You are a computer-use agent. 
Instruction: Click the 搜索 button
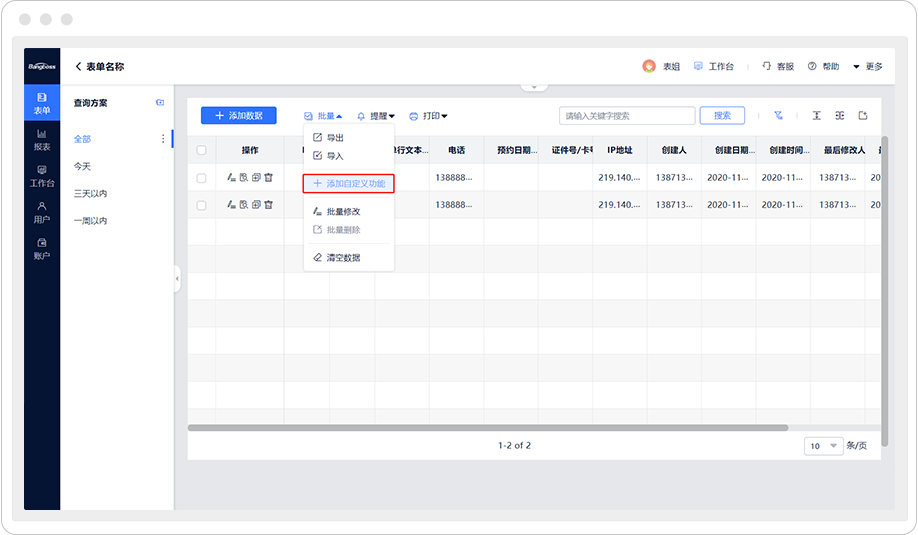[x=722, y=116]
